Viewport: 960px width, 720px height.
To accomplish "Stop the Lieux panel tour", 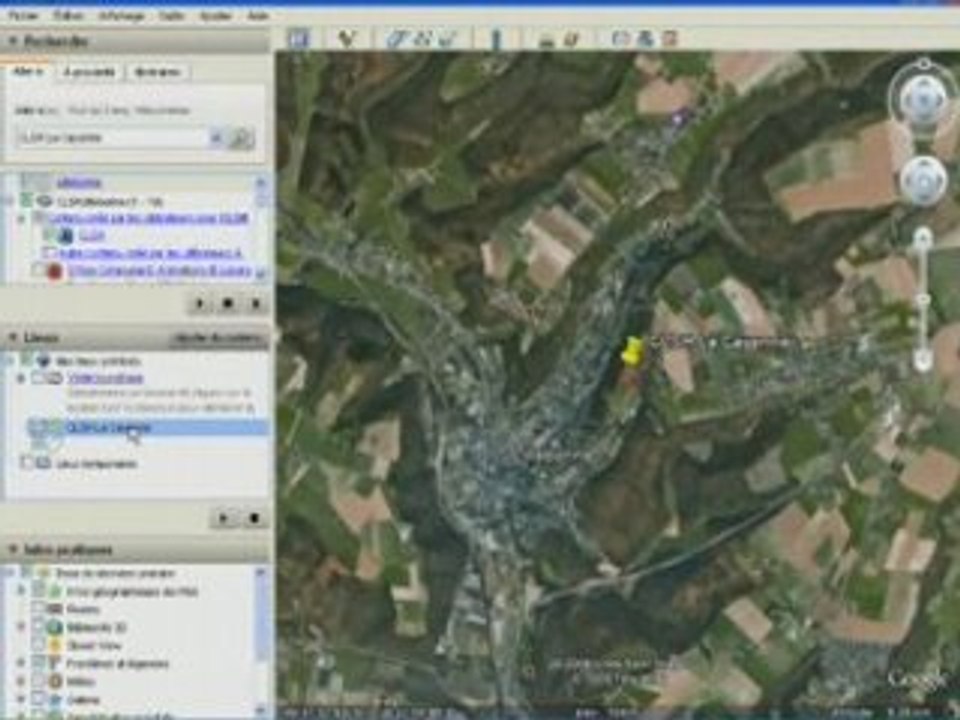I will coord(254,518).
